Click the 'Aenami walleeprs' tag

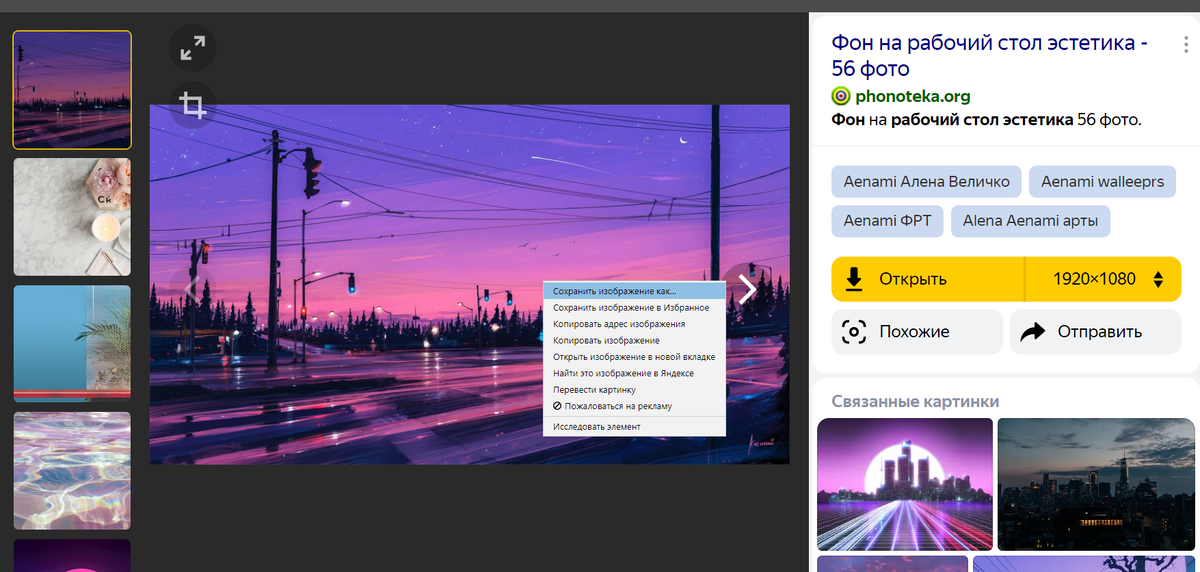1103,182
